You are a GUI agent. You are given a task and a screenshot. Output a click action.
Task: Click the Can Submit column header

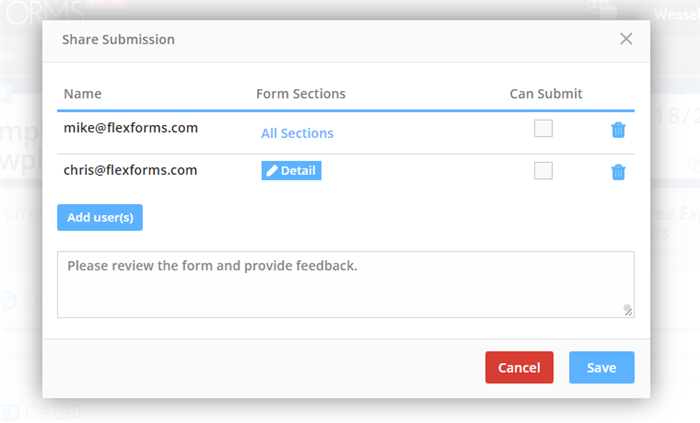pos(546,94)
